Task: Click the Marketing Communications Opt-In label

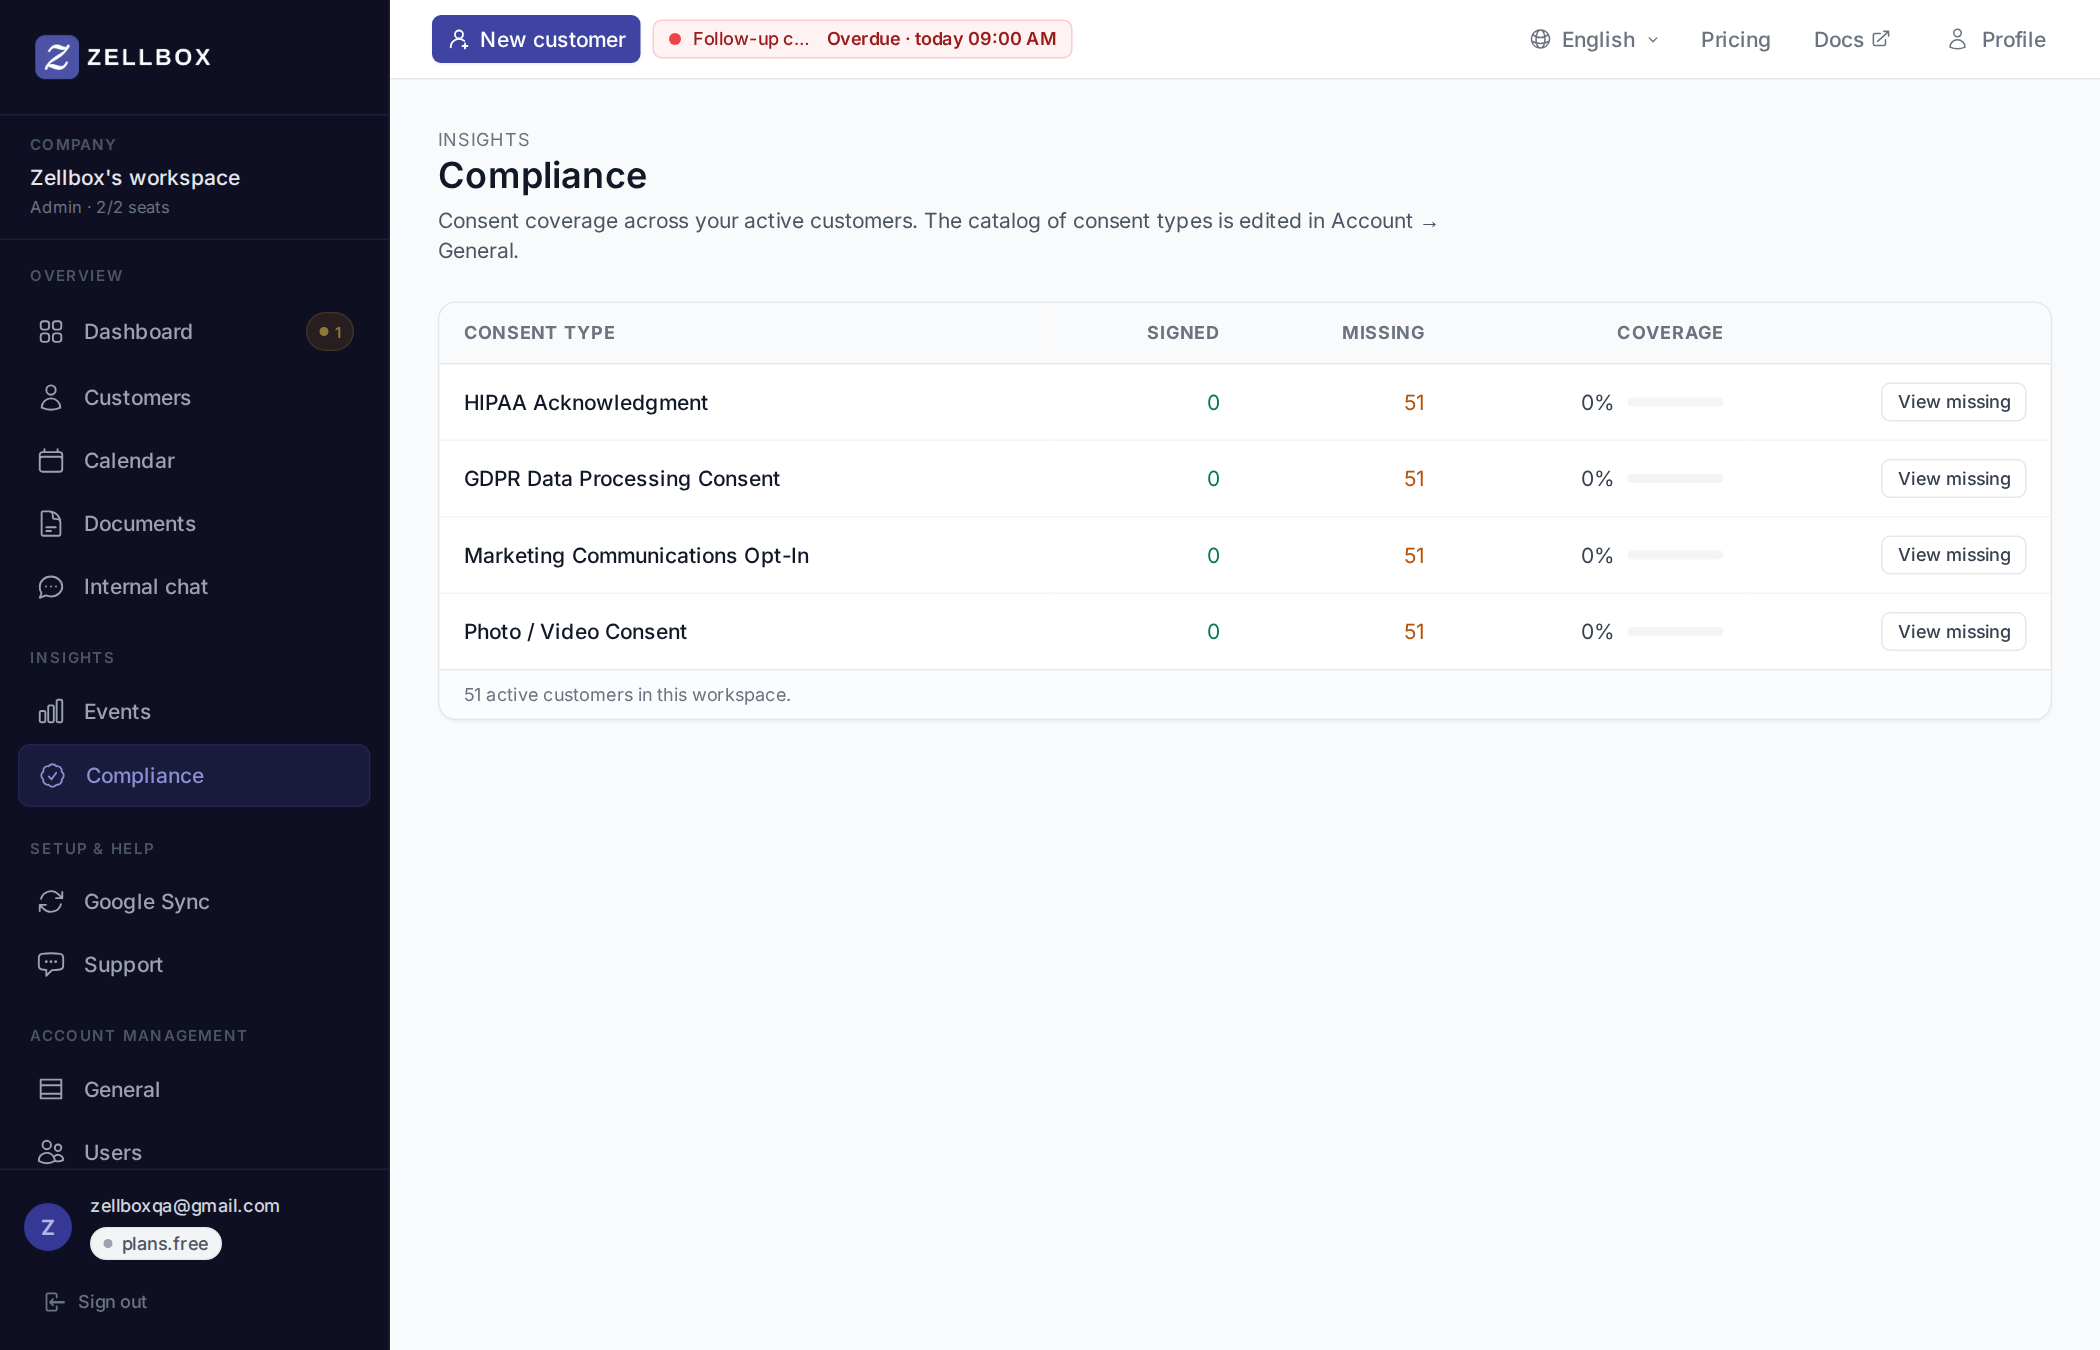Action: tap(636, 556)
